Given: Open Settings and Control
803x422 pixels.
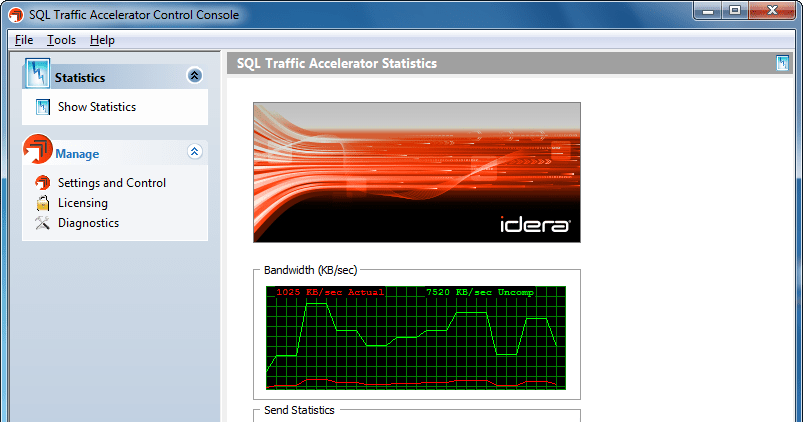Looking at the screenshot, I should point(112,183).
